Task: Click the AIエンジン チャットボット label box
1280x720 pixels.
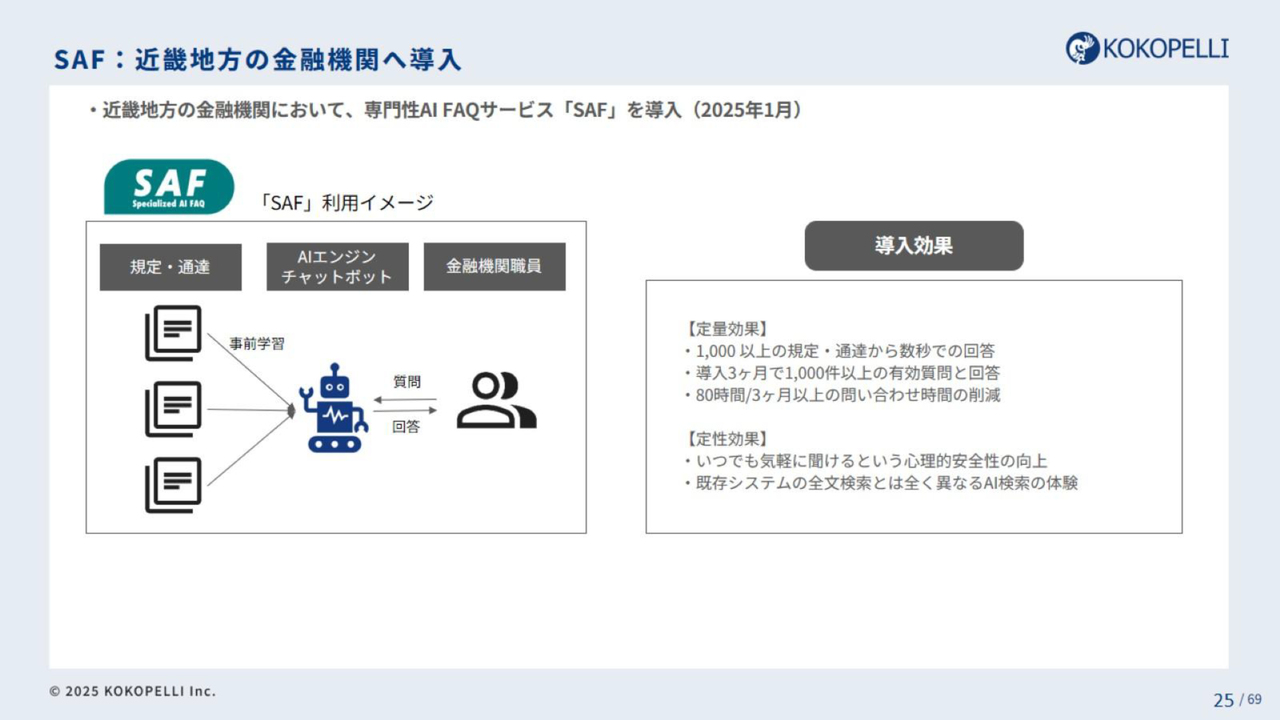Action: (x=337, y=267)
